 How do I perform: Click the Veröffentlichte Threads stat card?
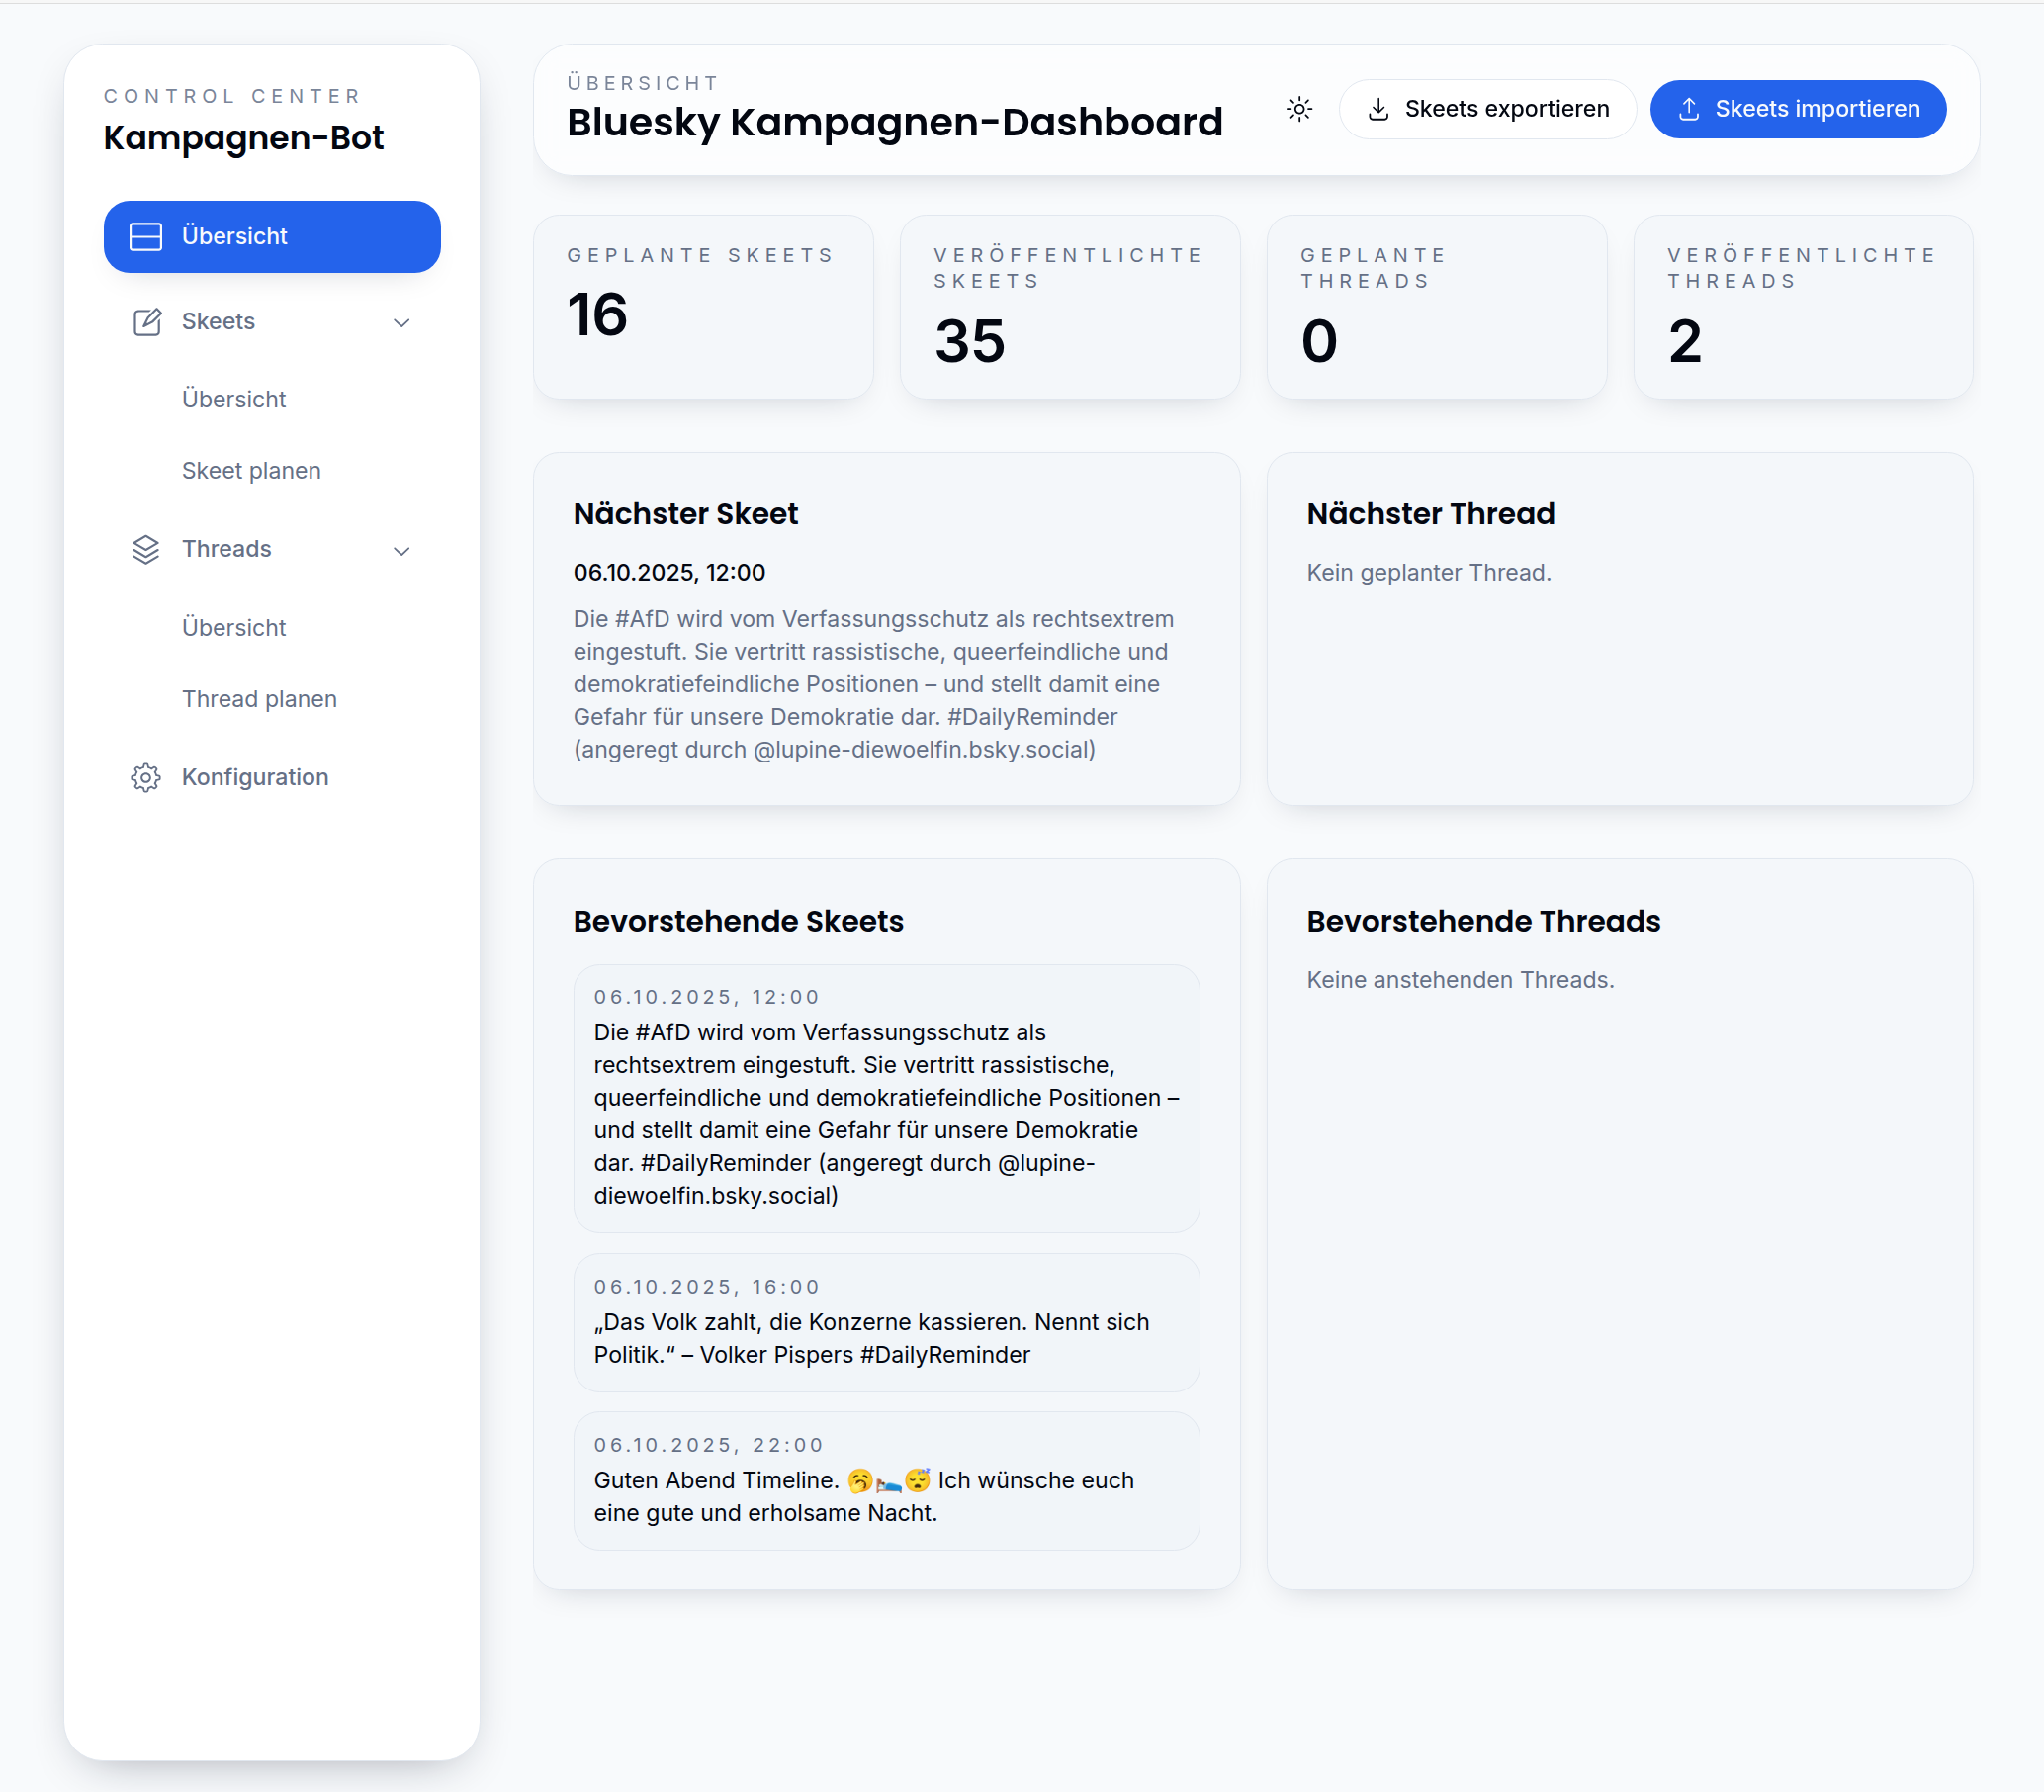coord(1802,307)
